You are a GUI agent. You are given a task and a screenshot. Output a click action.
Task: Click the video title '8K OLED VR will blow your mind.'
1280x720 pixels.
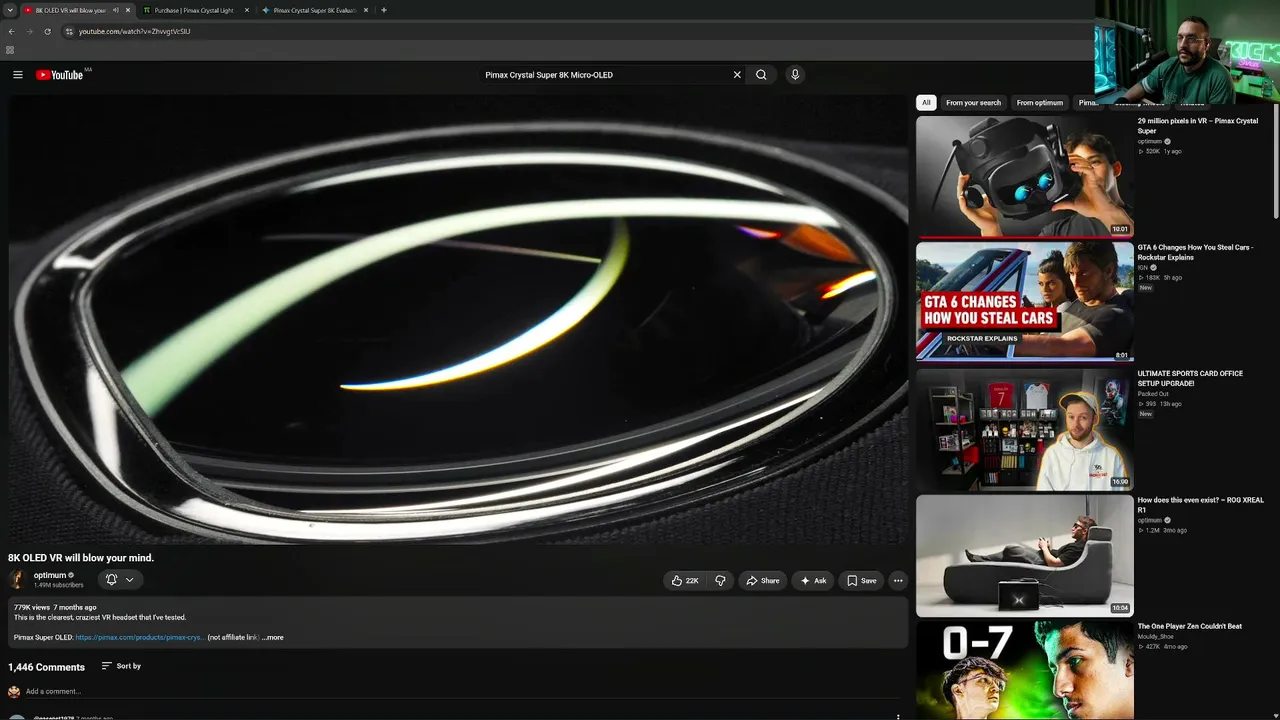[81, 558]
